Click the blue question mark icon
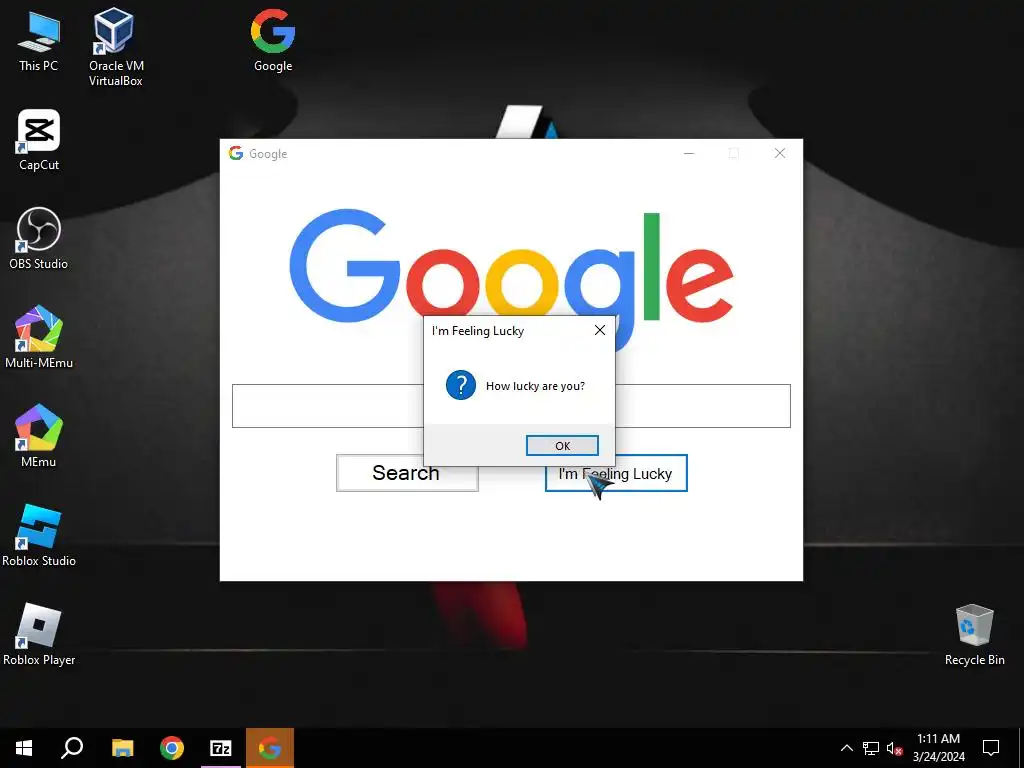The height and width of the screenshot is (768, 1024). pos(460,385)
